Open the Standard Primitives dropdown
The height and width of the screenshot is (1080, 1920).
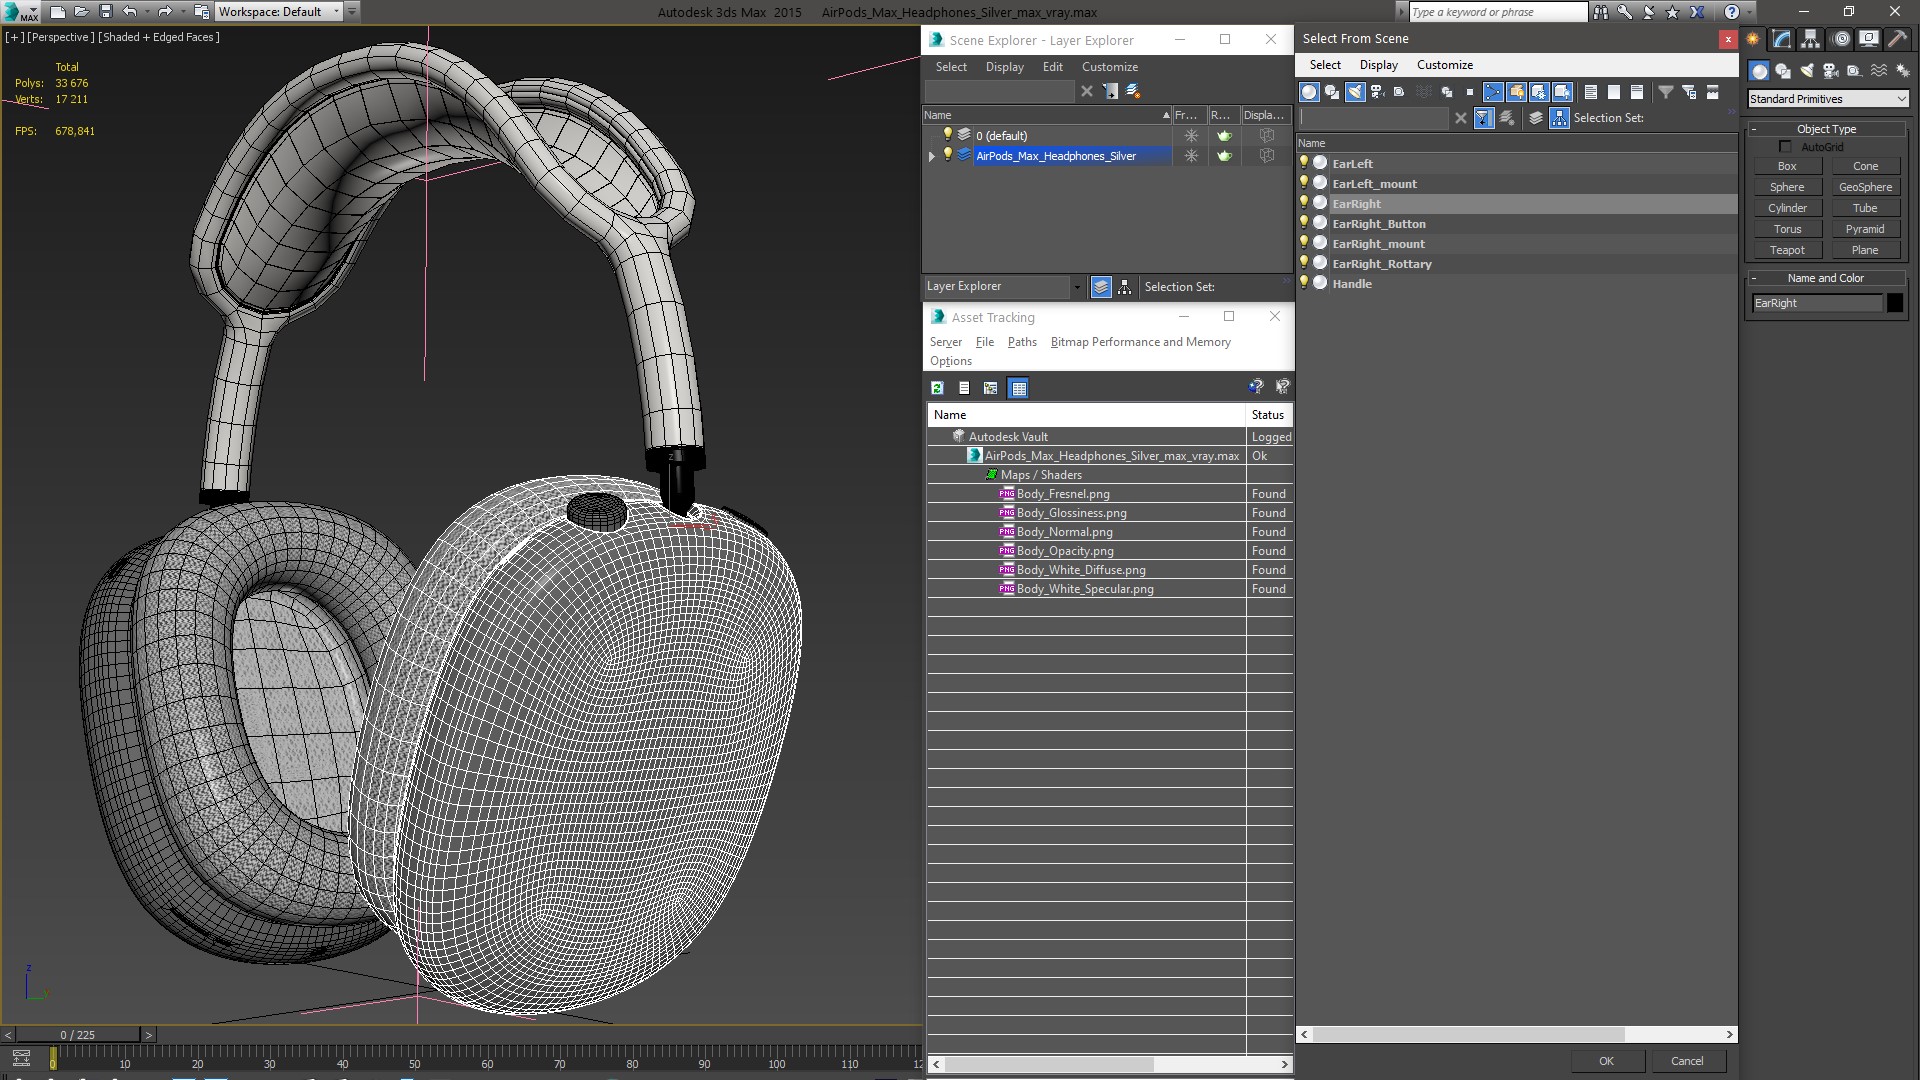1828,99
